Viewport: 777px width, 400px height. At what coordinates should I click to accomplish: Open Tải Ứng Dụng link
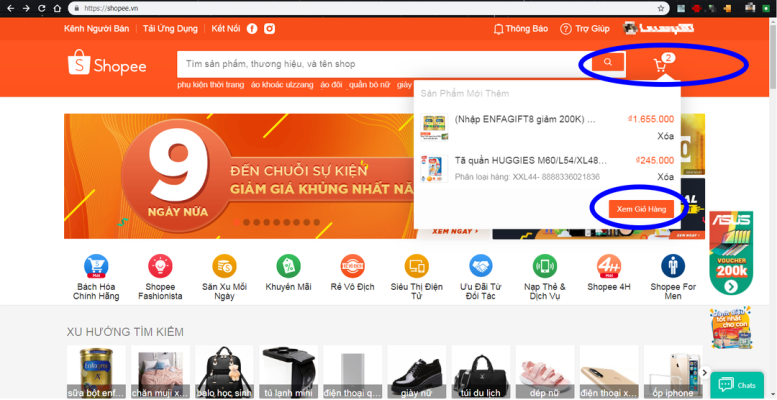[170, 29]
